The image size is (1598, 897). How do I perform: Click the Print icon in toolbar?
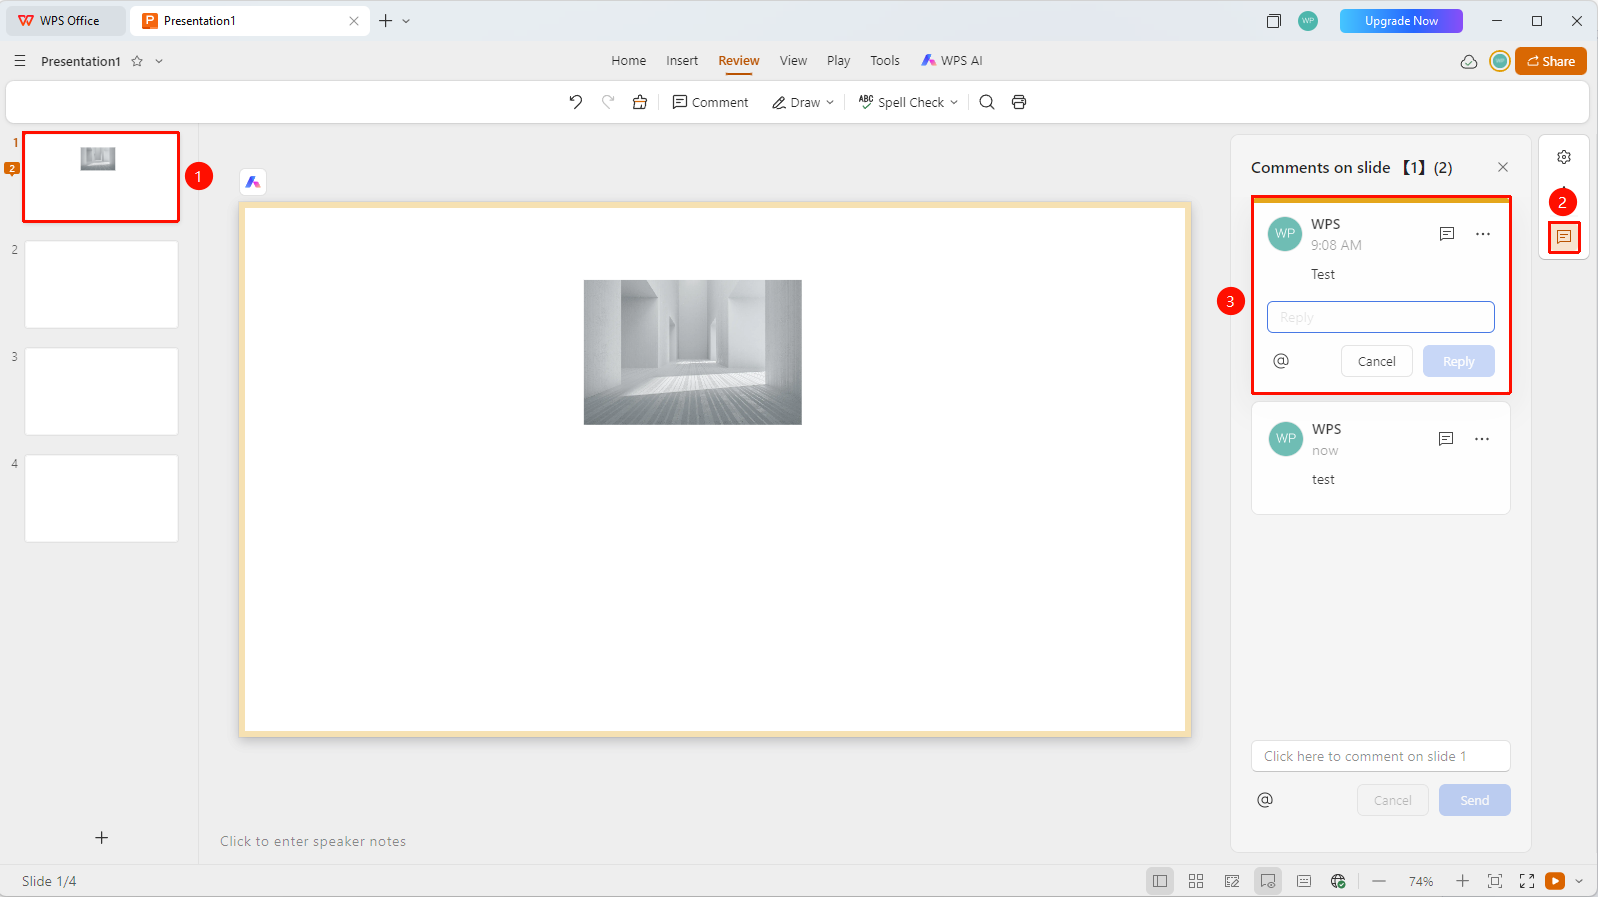(1019, 102)
